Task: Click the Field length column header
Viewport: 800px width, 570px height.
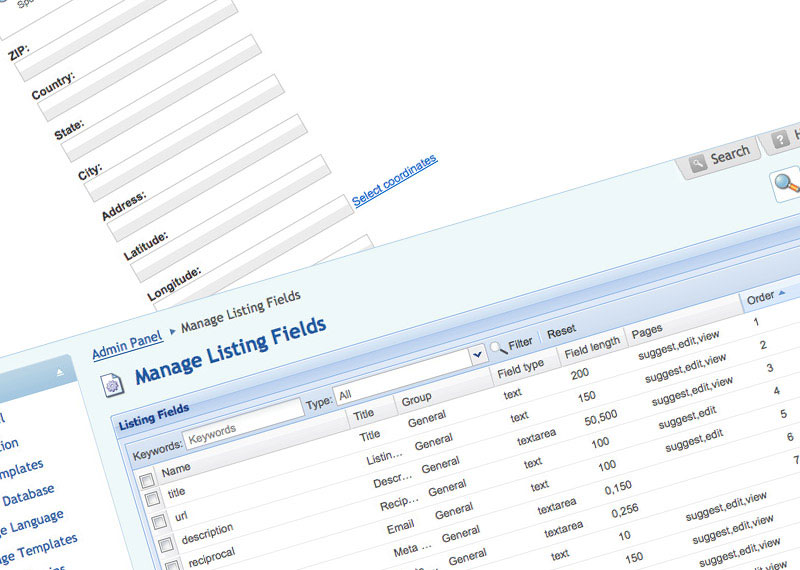Action: (x=592, y=348)
